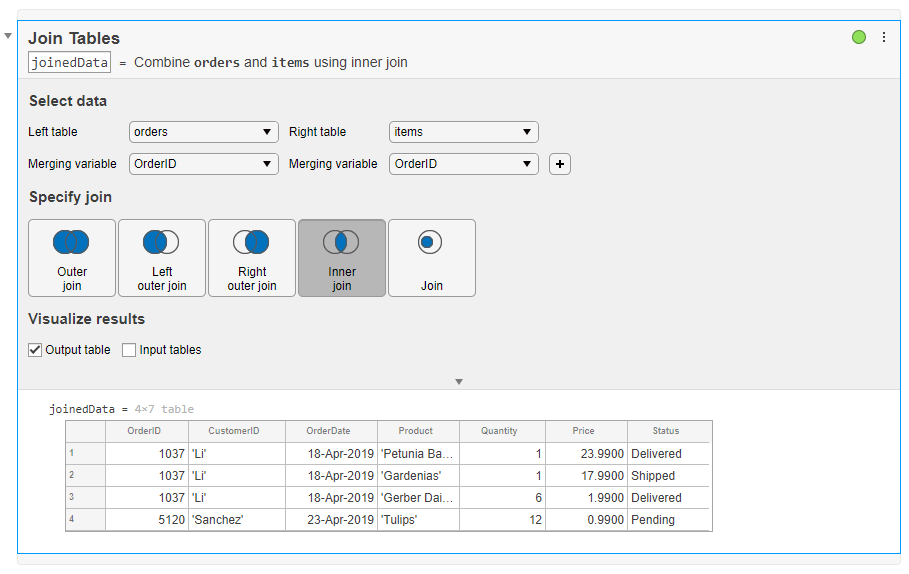Select the 'Sanchez' customer cell
This screenshot has height=574, width=909.
(237, 520)
